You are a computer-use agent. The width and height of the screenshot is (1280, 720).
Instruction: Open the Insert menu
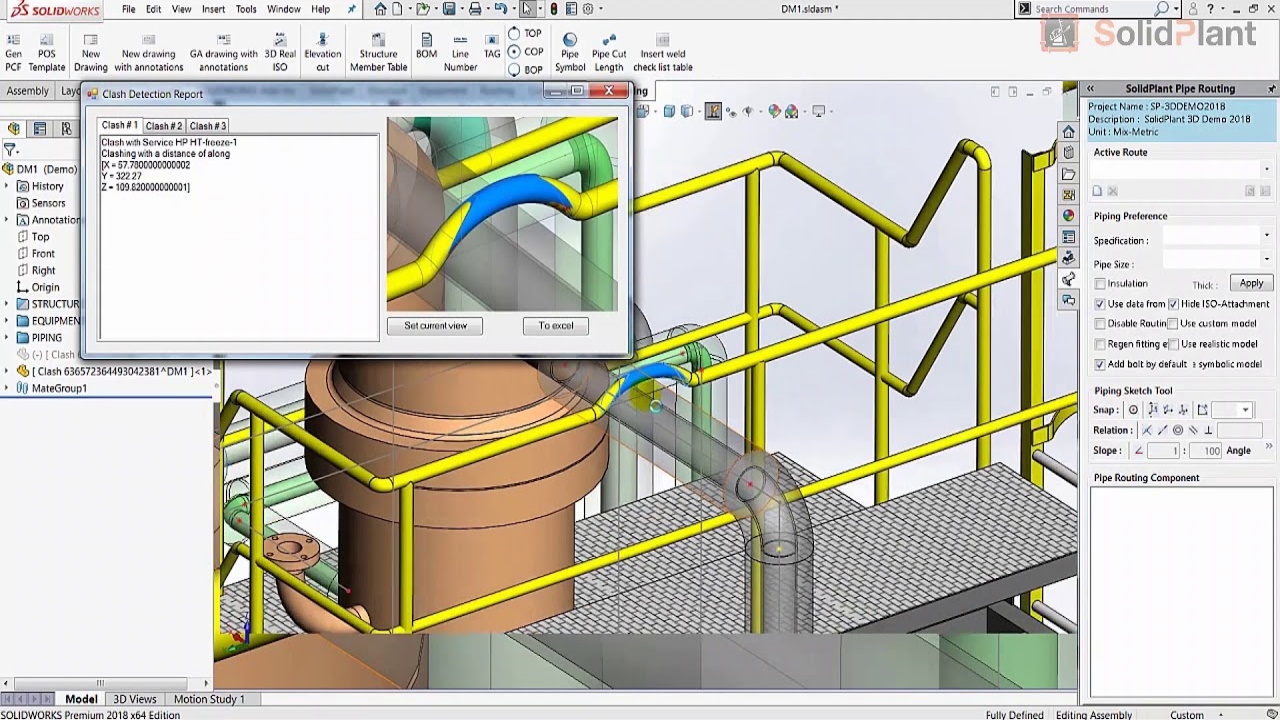[213, 9]
